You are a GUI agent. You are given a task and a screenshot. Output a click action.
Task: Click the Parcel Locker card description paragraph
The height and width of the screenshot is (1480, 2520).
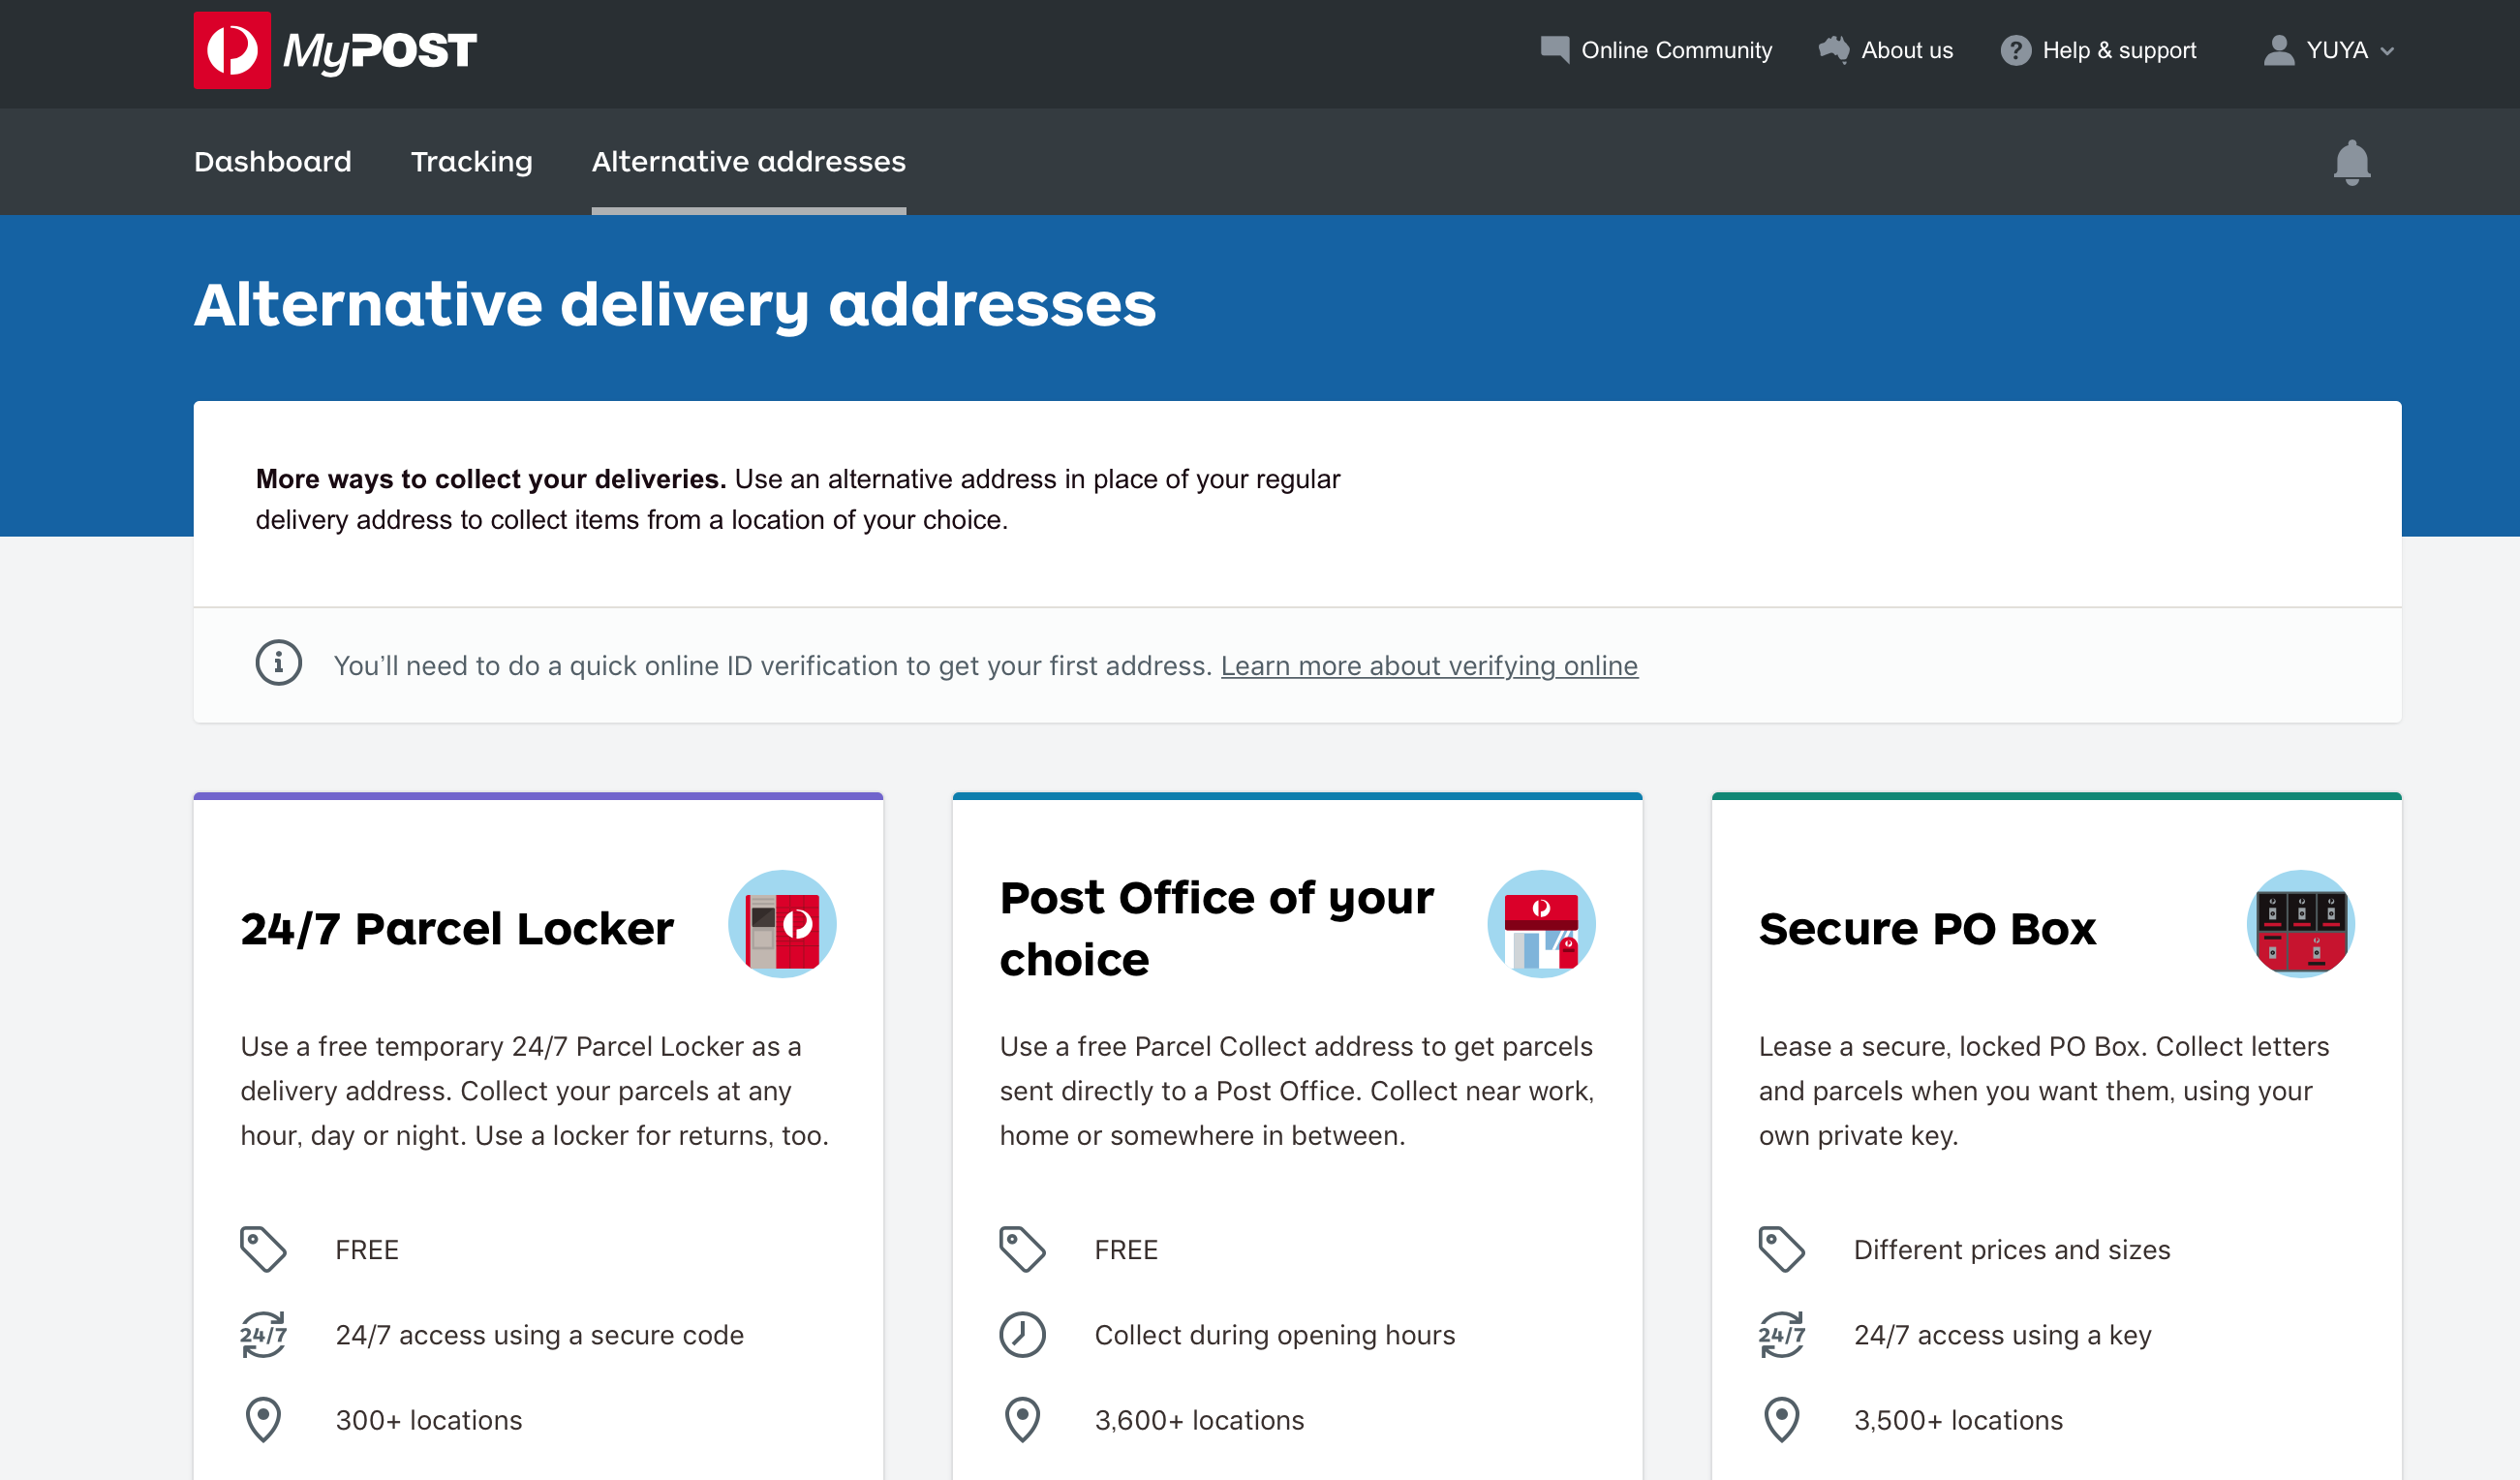tap(535, 1091)
